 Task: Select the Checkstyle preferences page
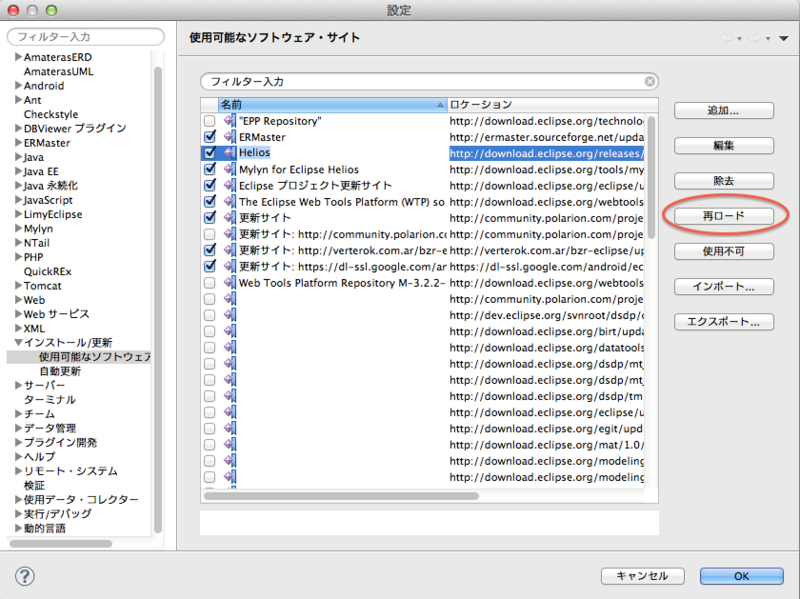51,114
